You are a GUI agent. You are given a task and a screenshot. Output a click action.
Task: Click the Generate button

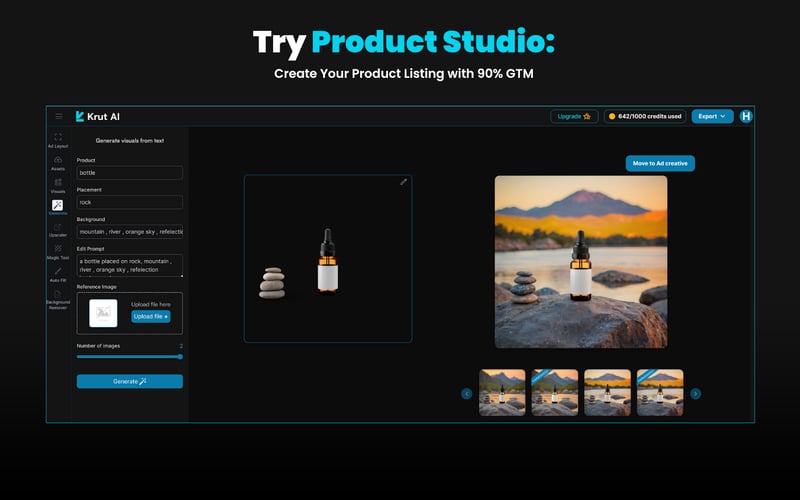point(130,381)
